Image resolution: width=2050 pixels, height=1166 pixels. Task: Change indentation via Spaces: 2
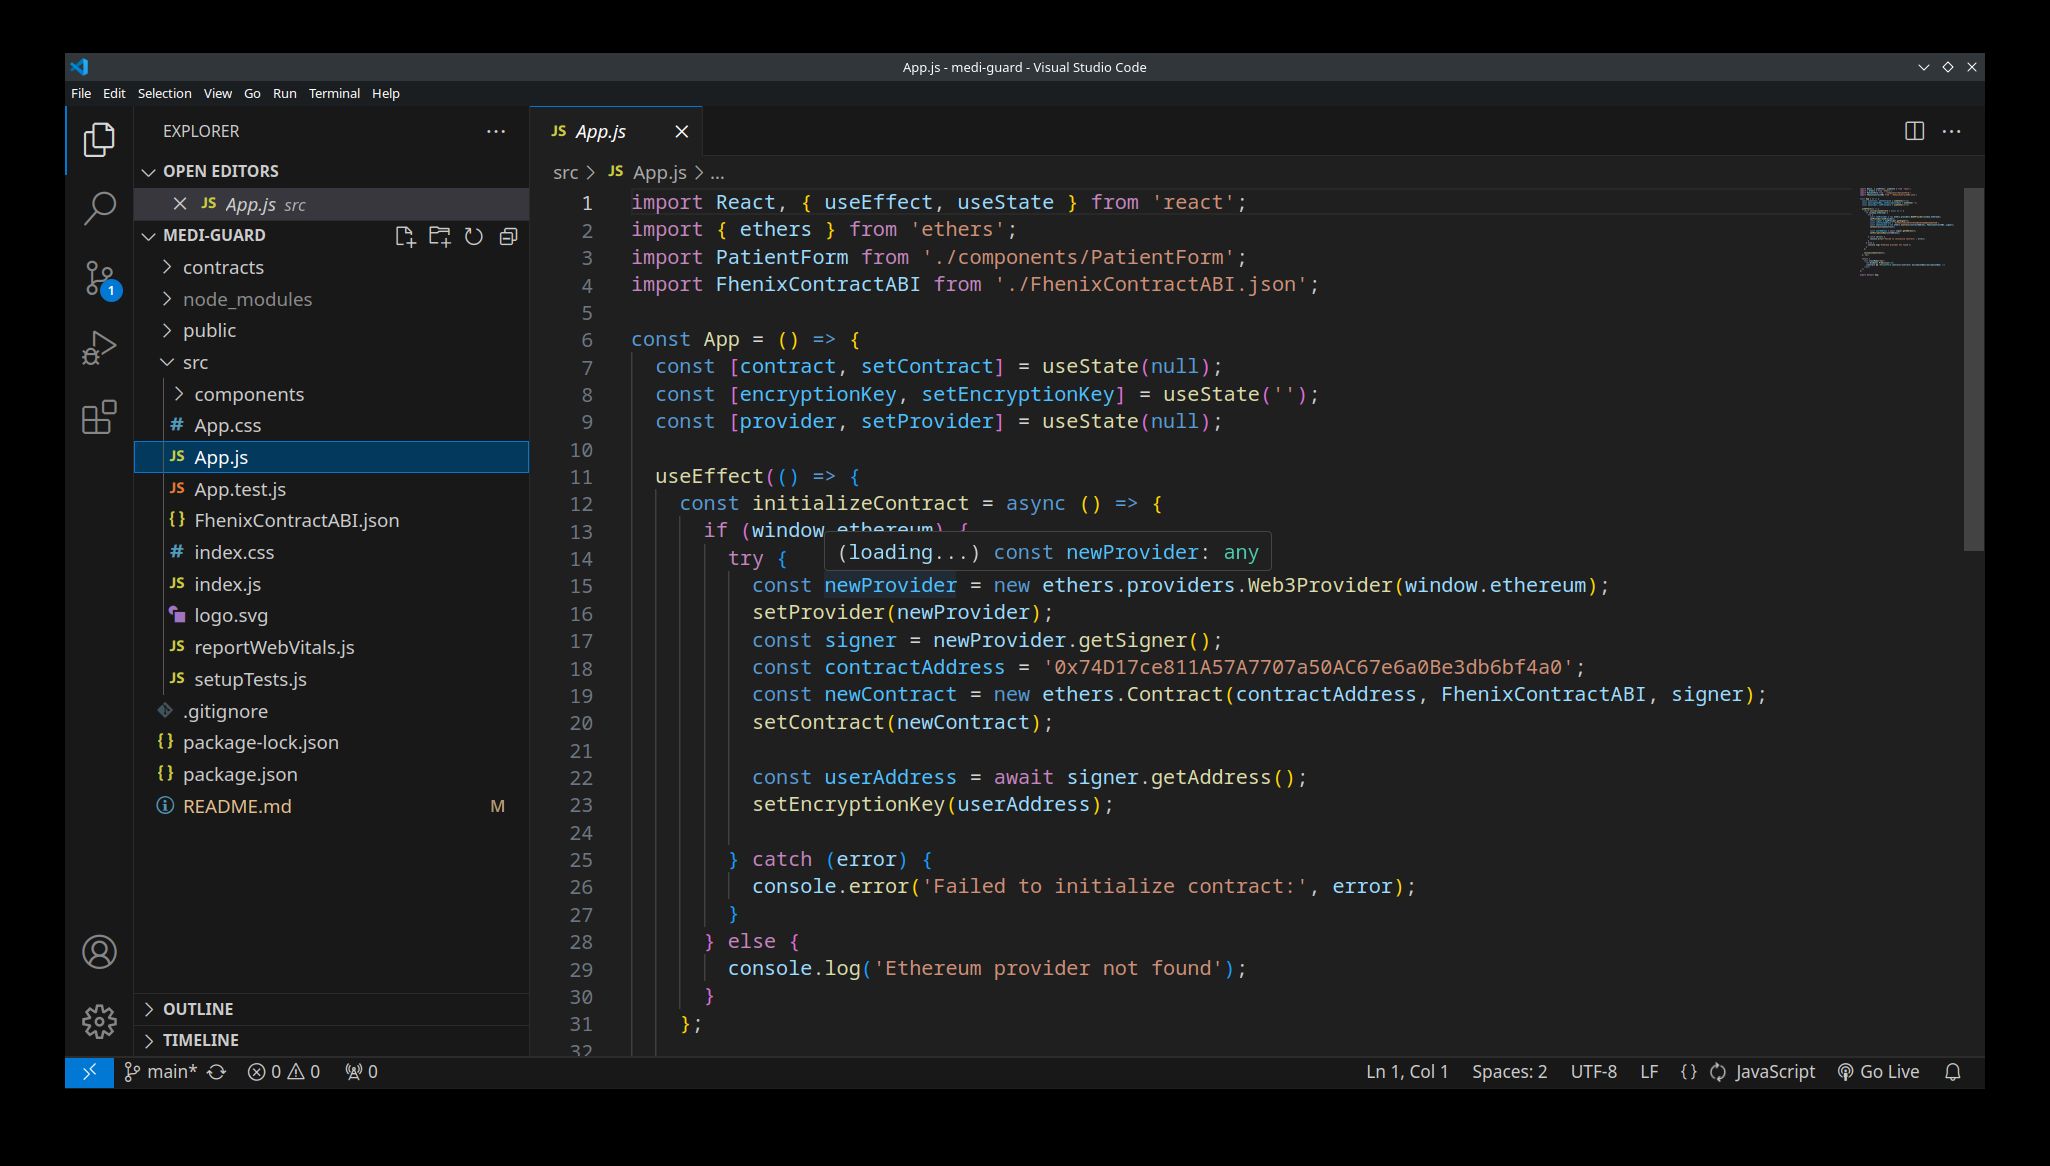(1509, 1072)
